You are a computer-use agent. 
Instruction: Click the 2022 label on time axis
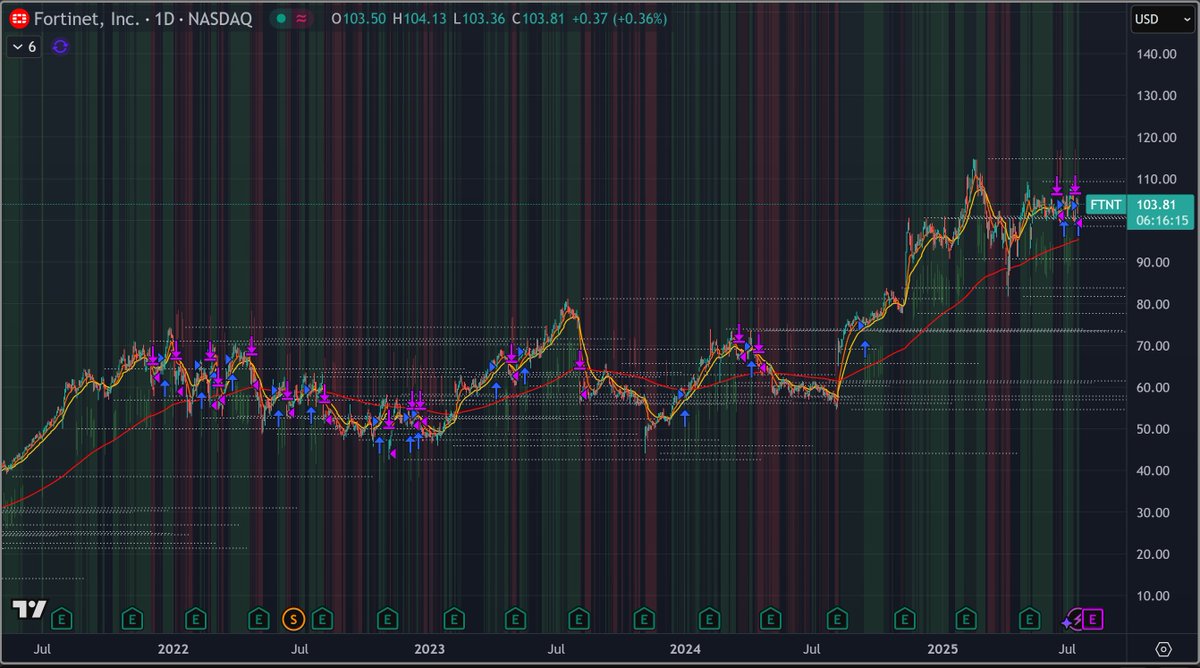point(173,648)
